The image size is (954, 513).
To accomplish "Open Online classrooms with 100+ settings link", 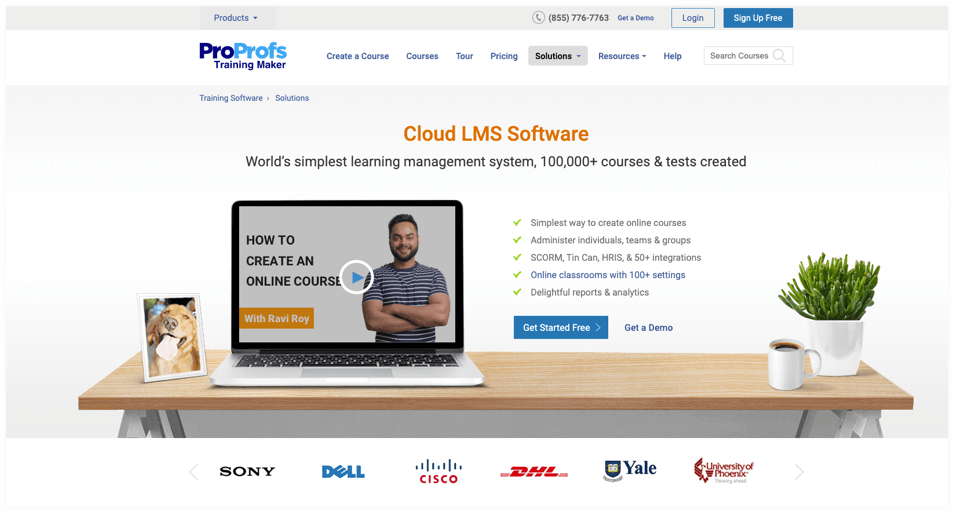I will pos(607,275).
